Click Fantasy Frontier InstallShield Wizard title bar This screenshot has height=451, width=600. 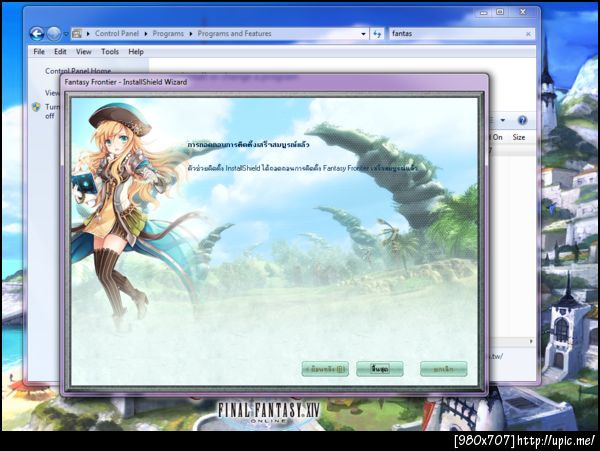(x=274, y=82)
